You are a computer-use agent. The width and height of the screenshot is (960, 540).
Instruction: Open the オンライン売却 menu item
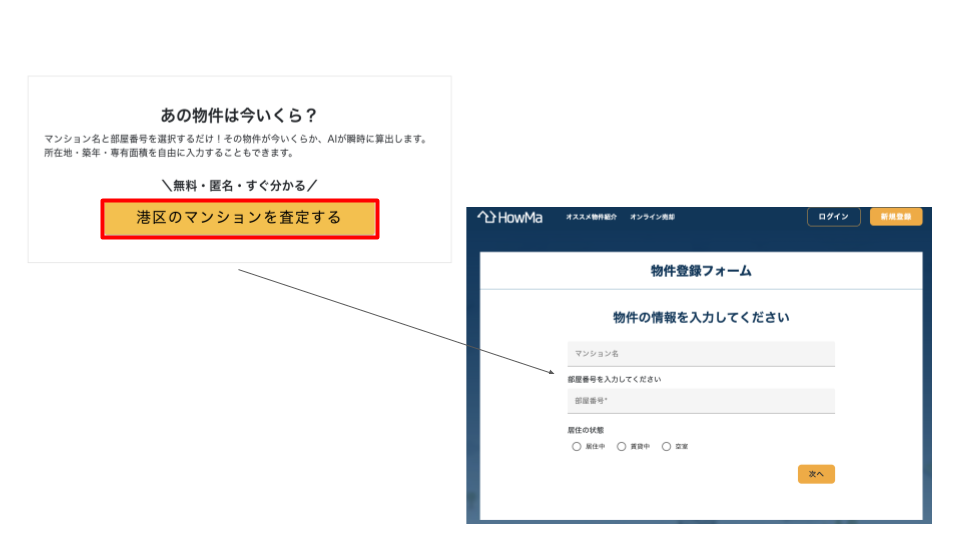point(652,217)
